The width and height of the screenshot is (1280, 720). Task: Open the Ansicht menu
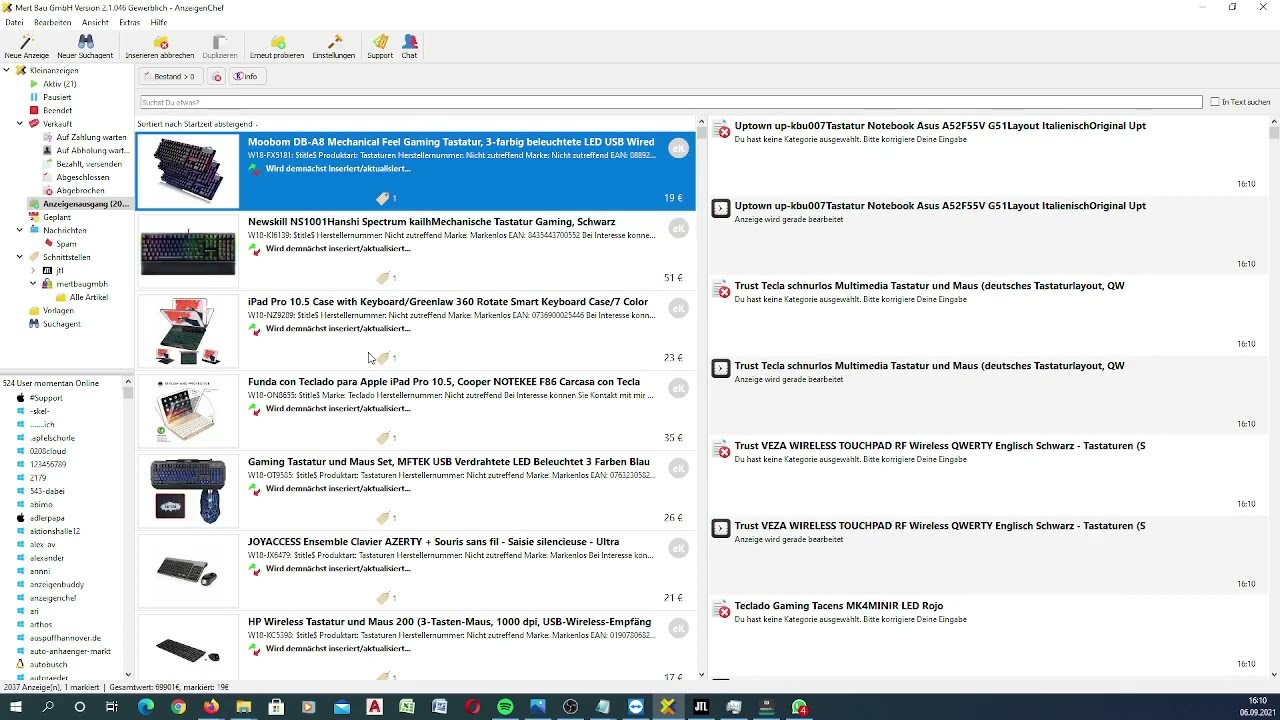pos(95,22)
